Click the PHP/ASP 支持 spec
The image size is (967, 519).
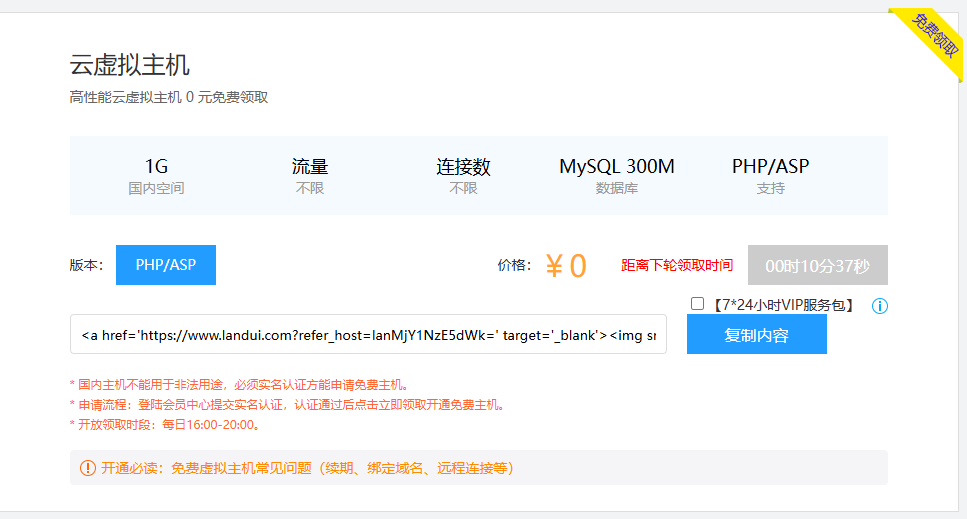[770, 176]
